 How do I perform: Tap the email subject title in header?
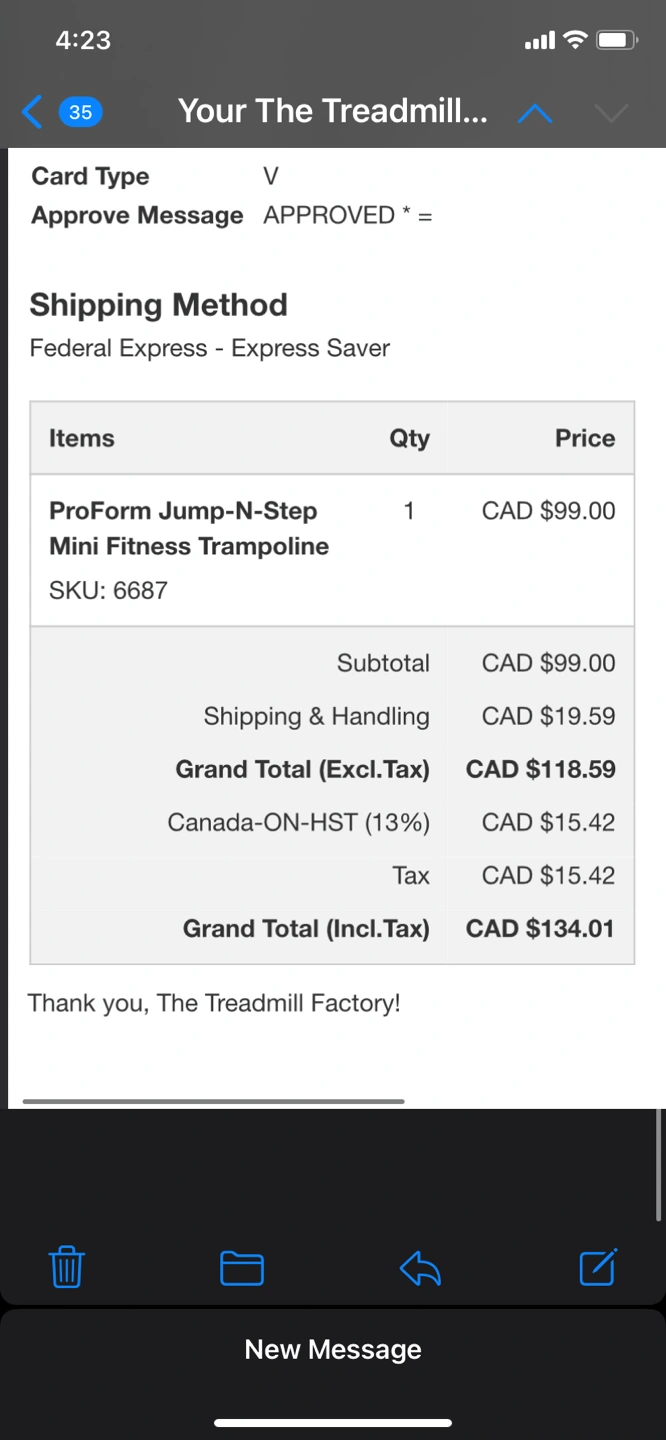[x=332, y=111]
